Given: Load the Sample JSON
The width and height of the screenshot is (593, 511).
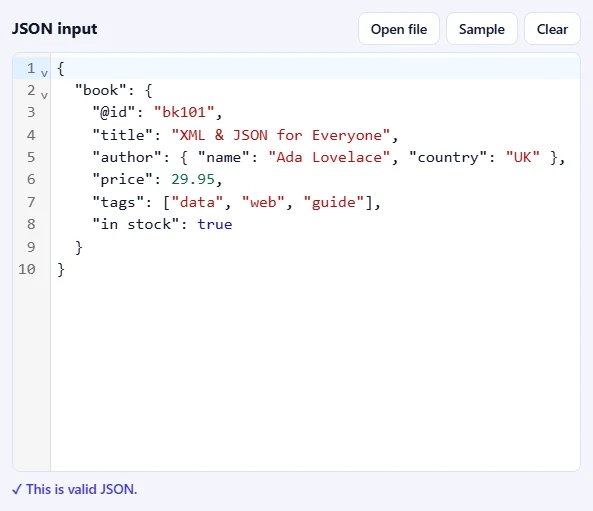Looking at the screenshot, I should pyautogui.click(x=481, y=29).
